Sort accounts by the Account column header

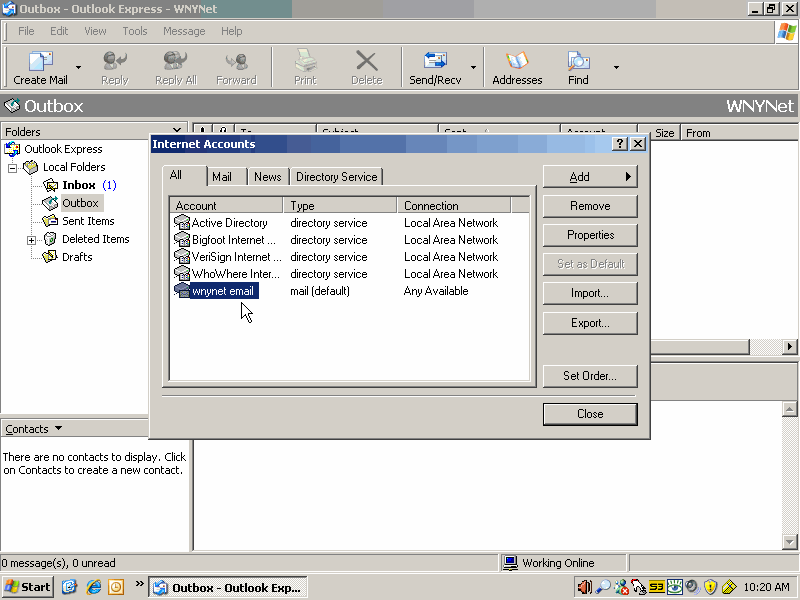pyautogui.click(x=227, y=206)
